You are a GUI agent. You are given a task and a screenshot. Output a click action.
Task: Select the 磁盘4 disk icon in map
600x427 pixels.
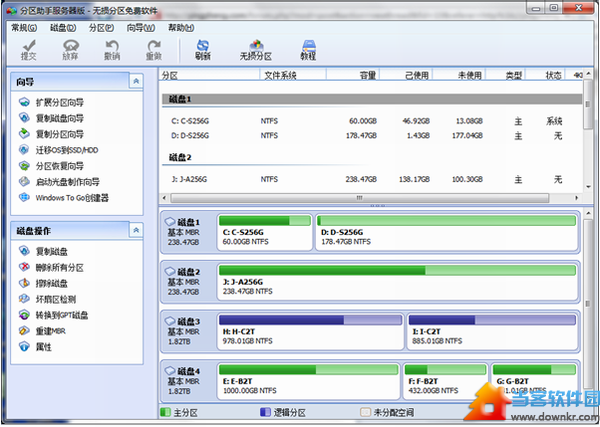(170, 371)
